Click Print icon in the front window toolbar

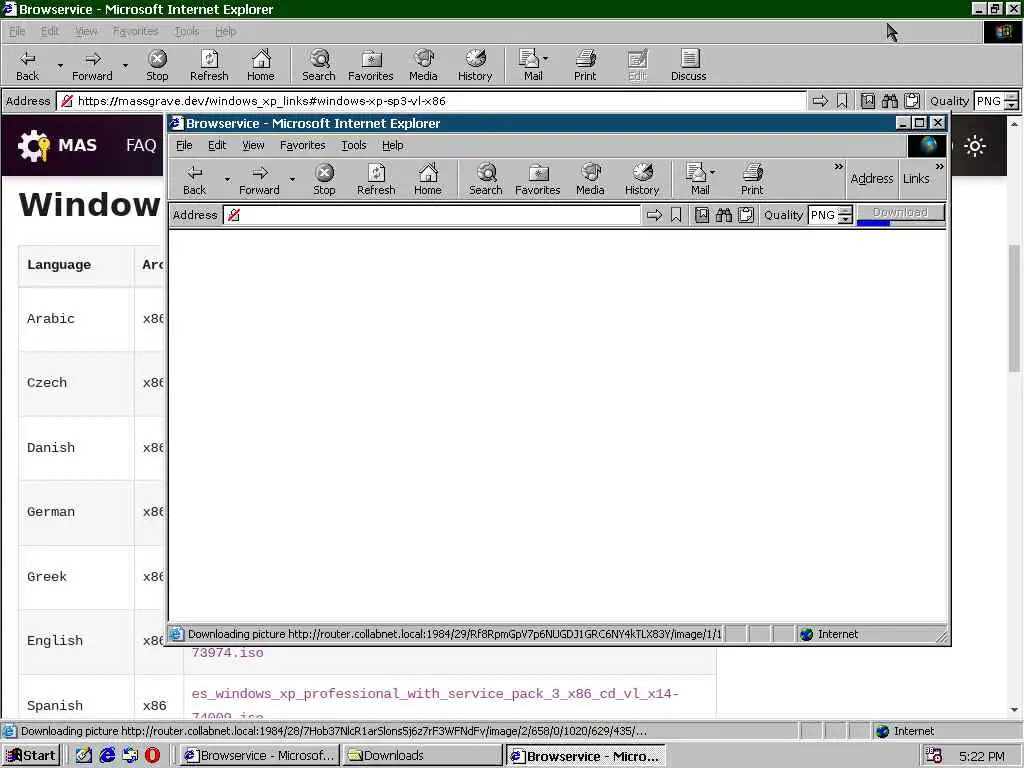752,180
